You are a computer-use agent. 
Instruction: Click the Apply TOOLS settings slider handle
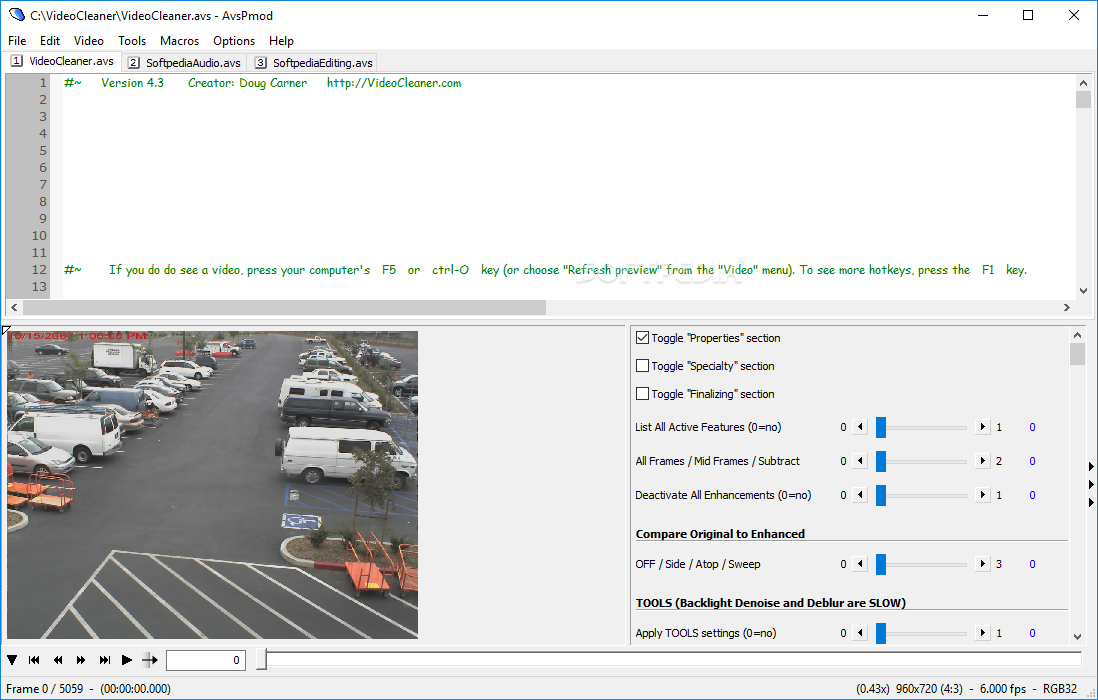pyautogui.click(x=881, y=633)
